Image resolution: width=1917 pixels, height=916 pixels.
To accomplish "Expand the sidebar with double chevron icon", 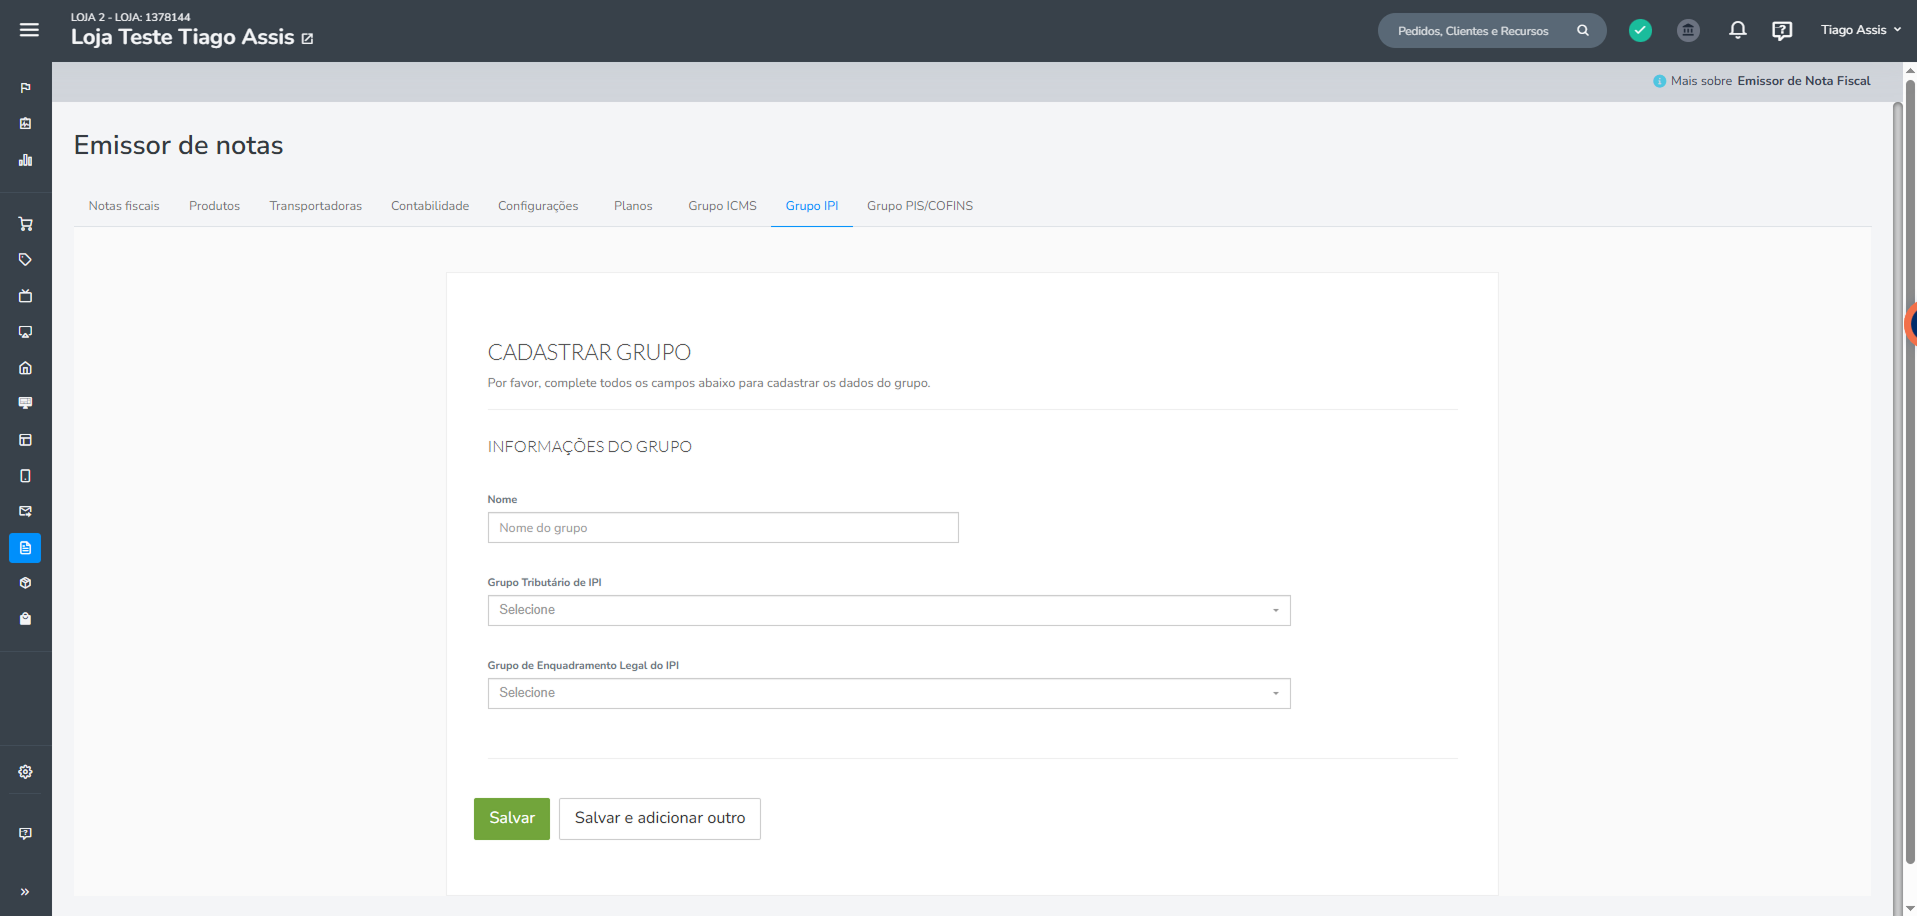I will 25,892.
